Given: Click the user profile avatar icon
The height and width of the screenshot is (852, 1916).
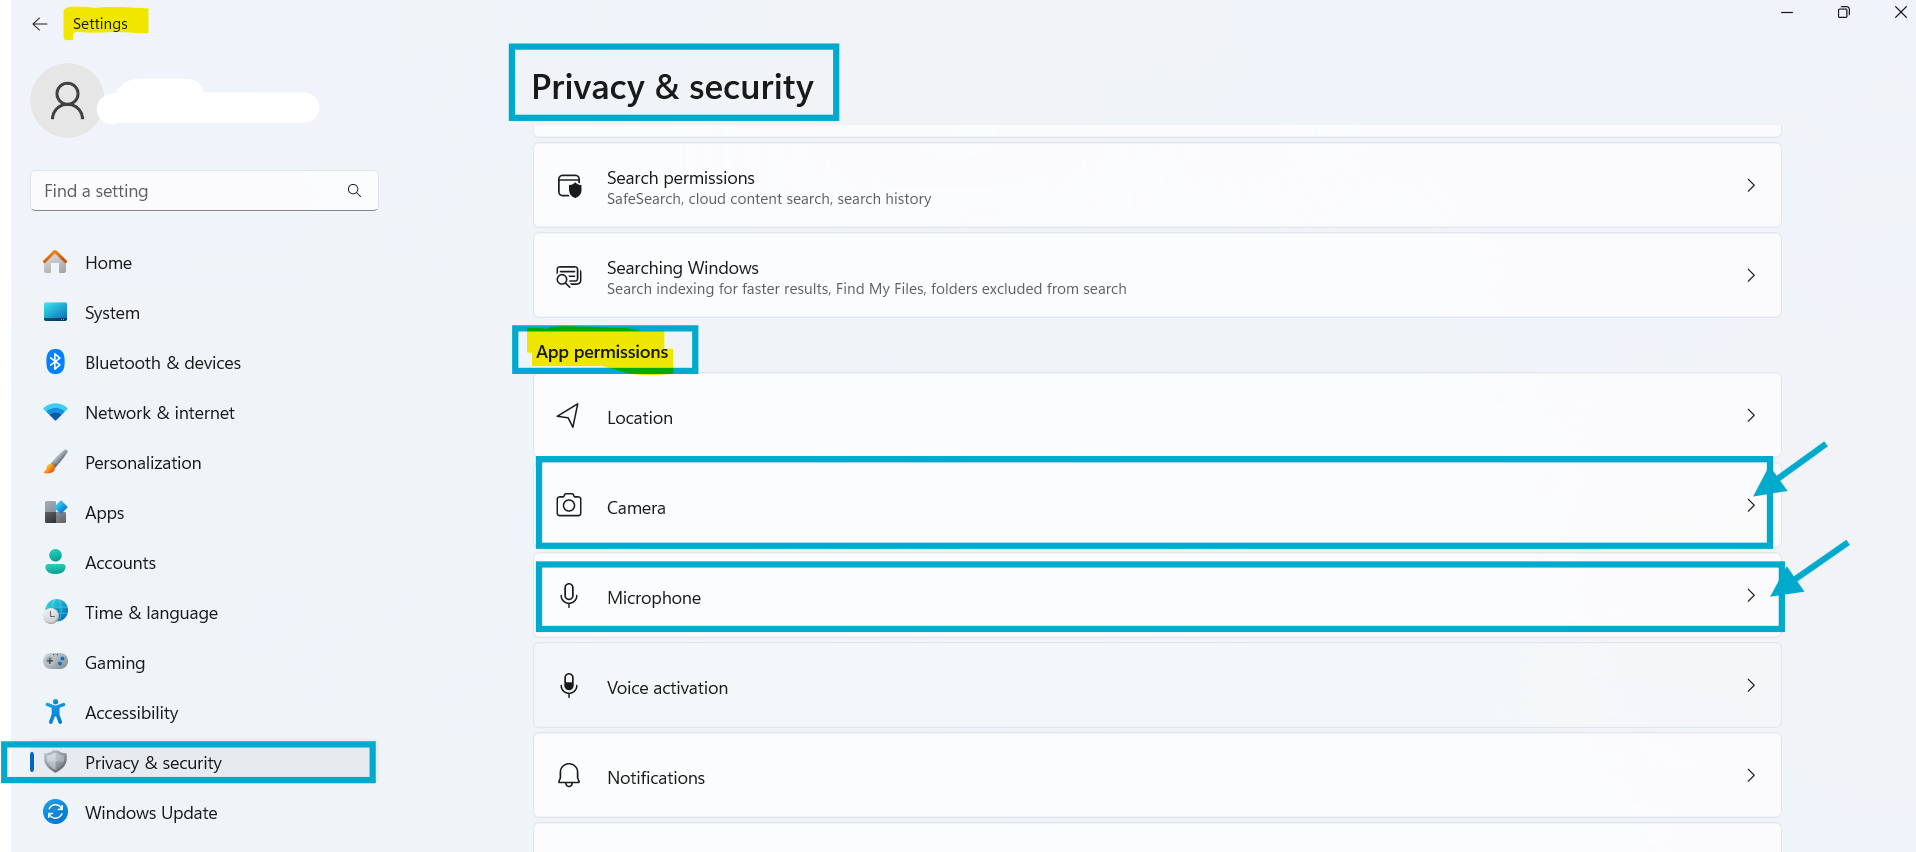Looking at the screenshot, I should [x=68, y=101].
